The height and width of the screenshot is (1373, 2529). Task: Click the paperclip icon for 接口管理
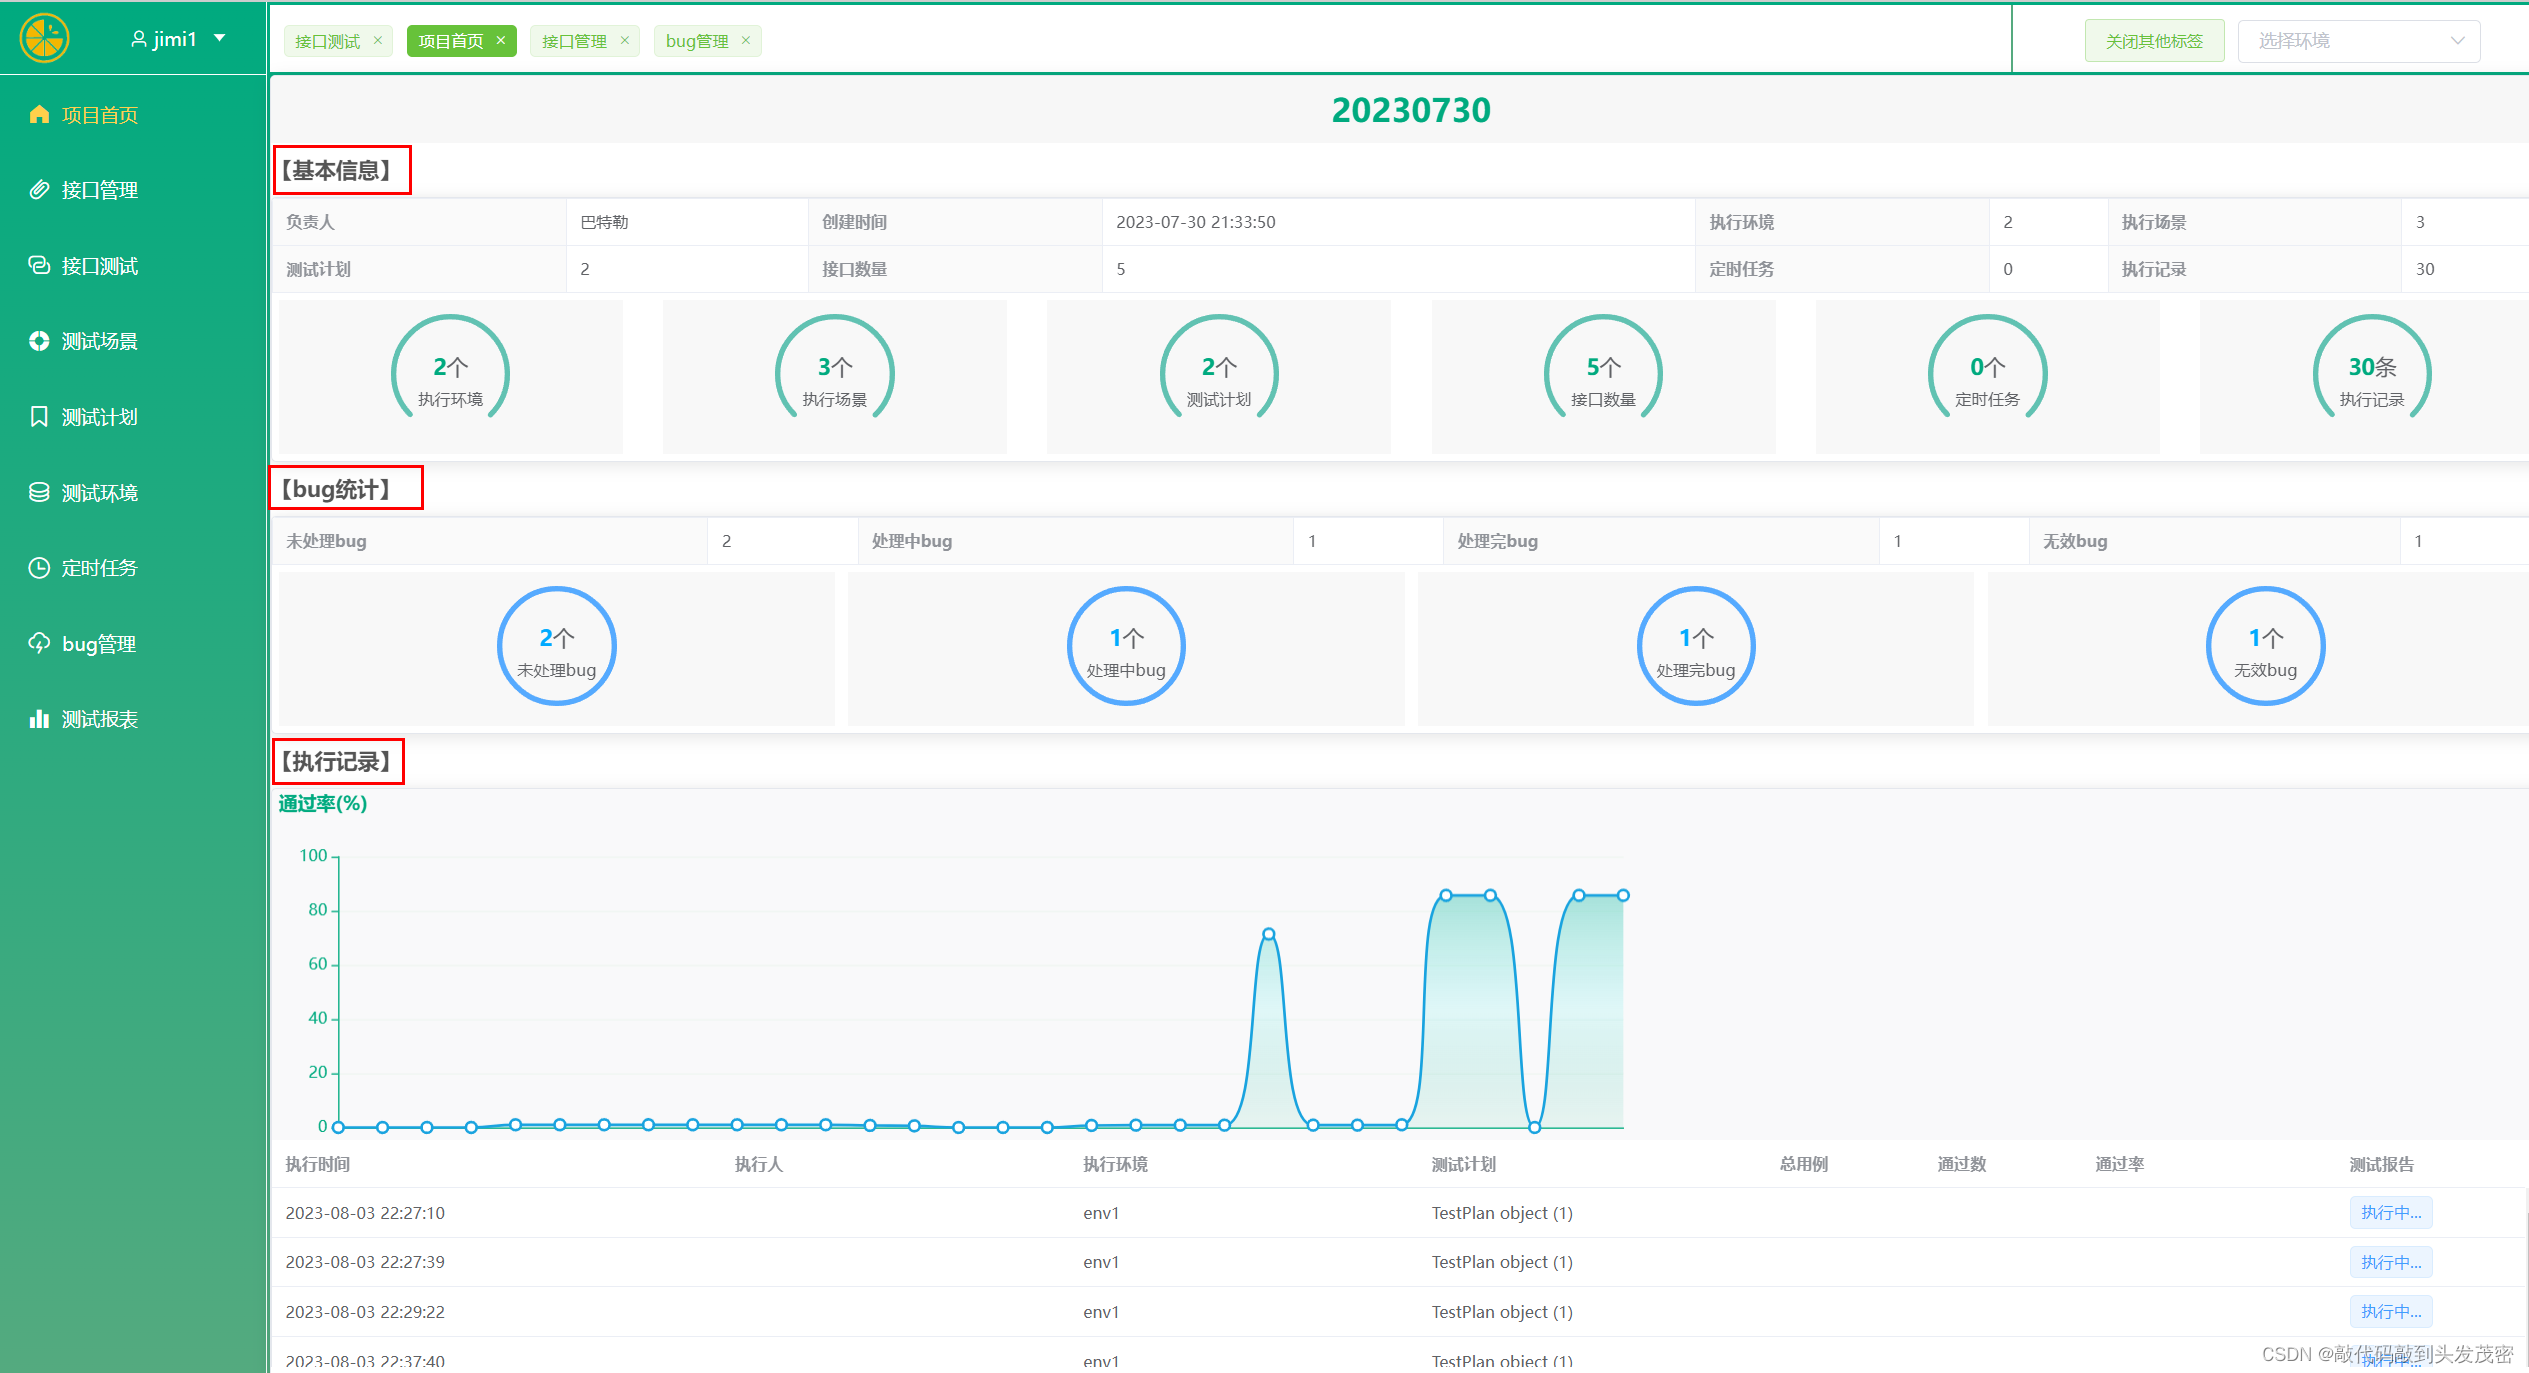click(39, 189)
